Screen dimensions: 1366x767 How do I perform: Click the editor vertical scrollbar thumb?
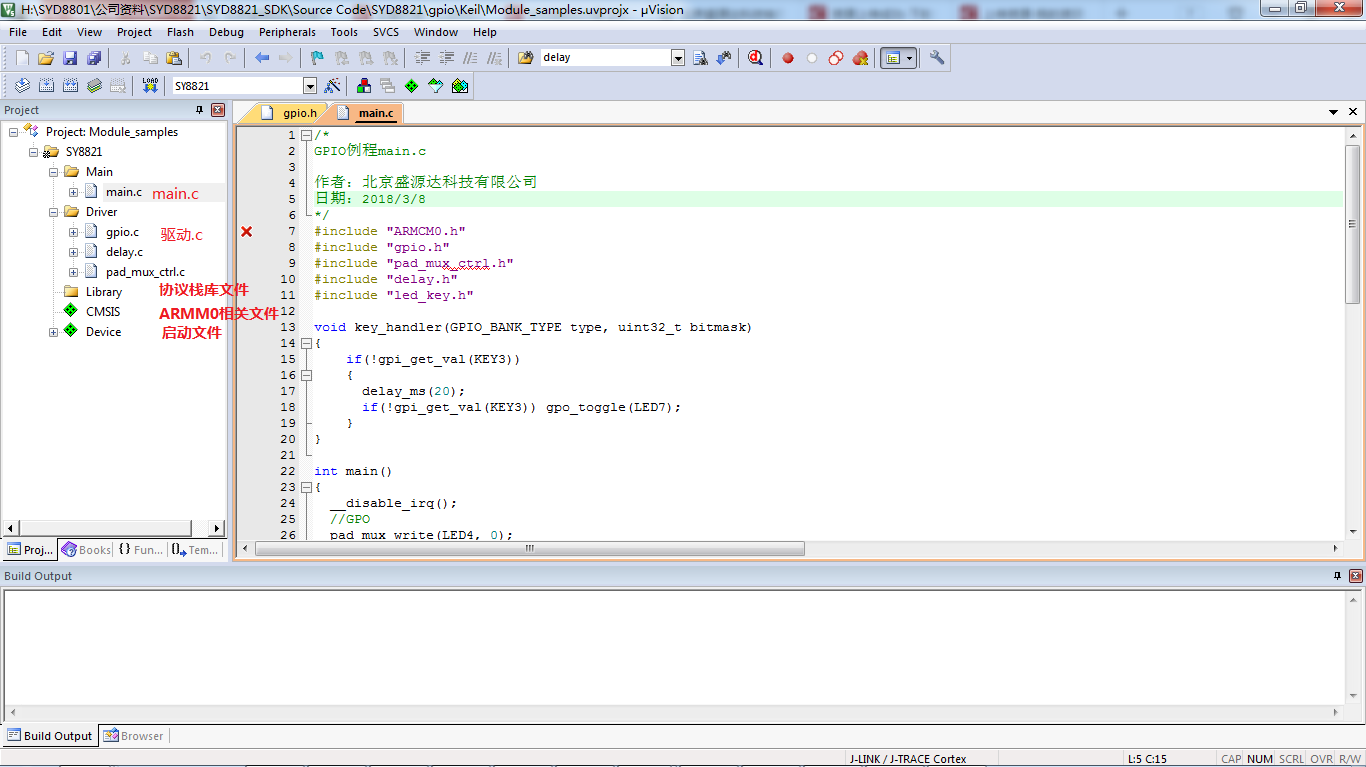[1353, 224]
